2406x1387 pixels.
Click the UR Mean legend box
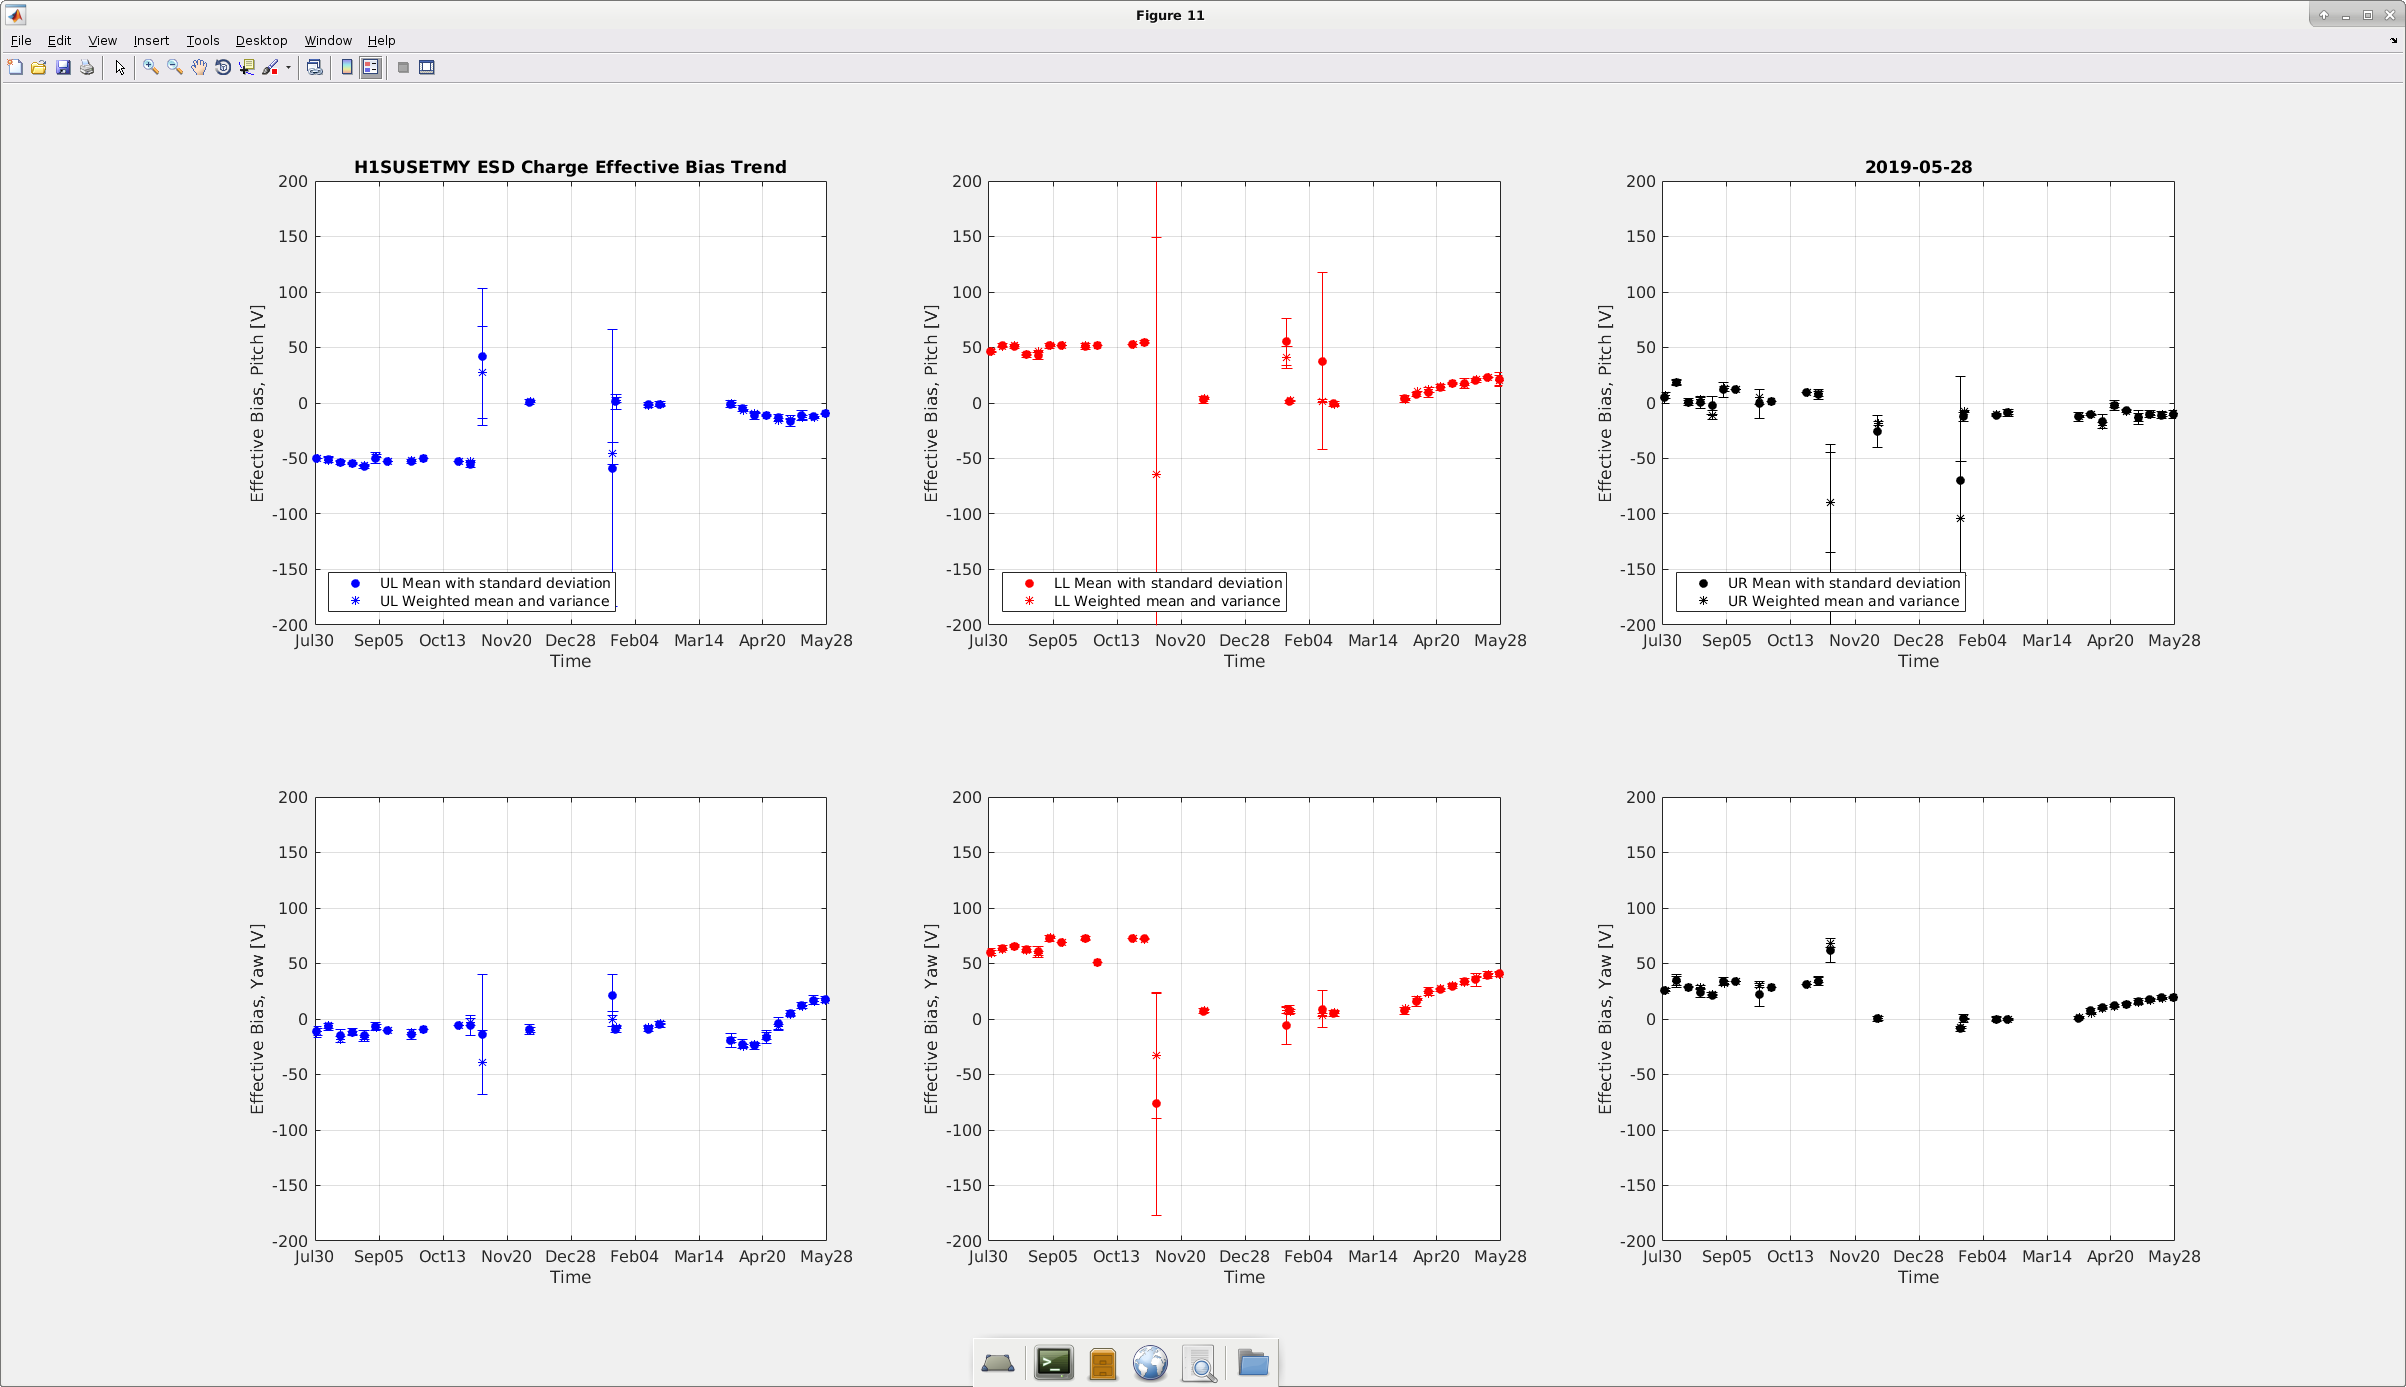coord(1820,592)
